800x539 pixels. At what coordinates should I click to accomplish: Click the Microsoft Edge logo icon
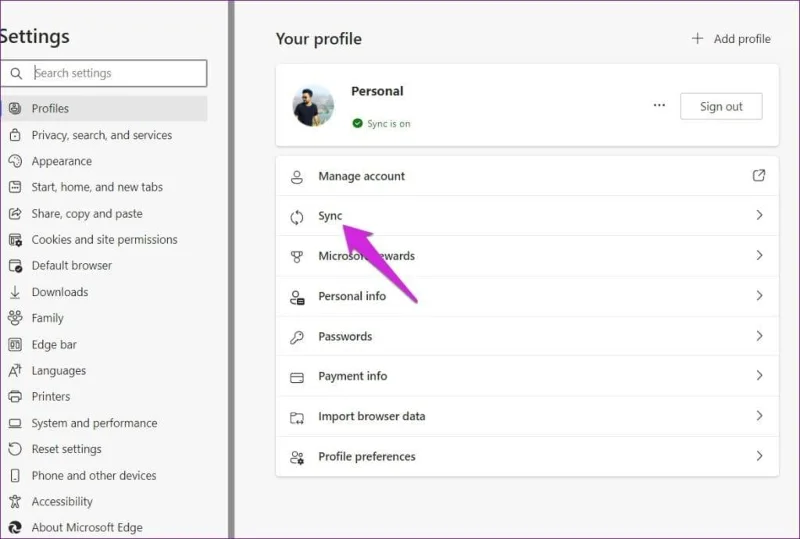click(x=15, y=527)
